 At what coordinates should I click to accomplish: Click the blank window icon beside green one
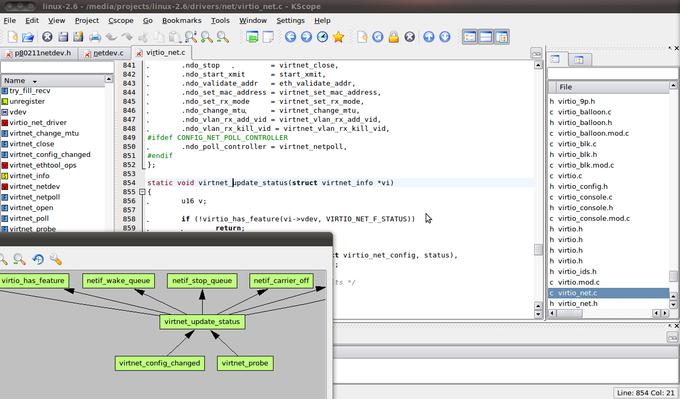[268, 37]
